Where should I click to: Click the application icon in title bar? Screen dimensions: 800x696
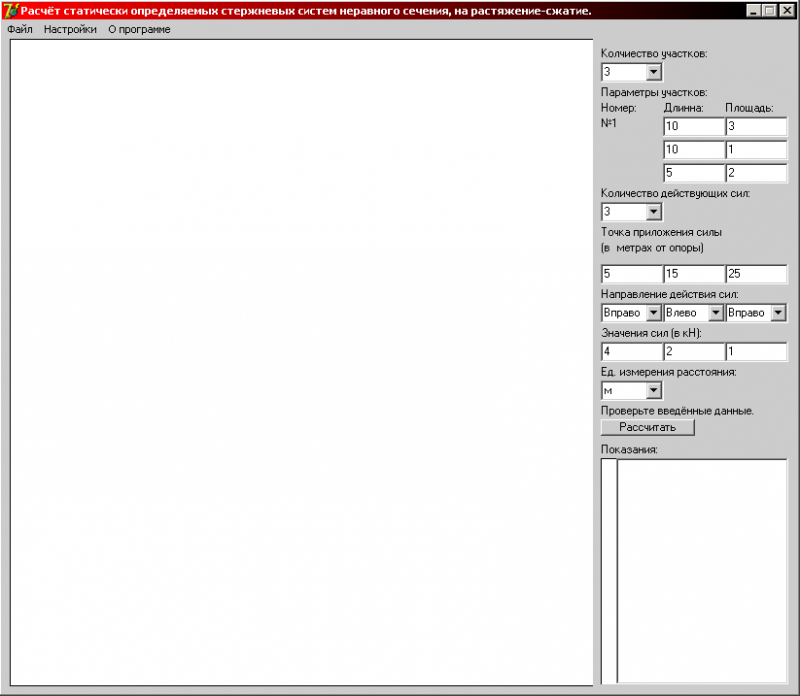(10, 11)
